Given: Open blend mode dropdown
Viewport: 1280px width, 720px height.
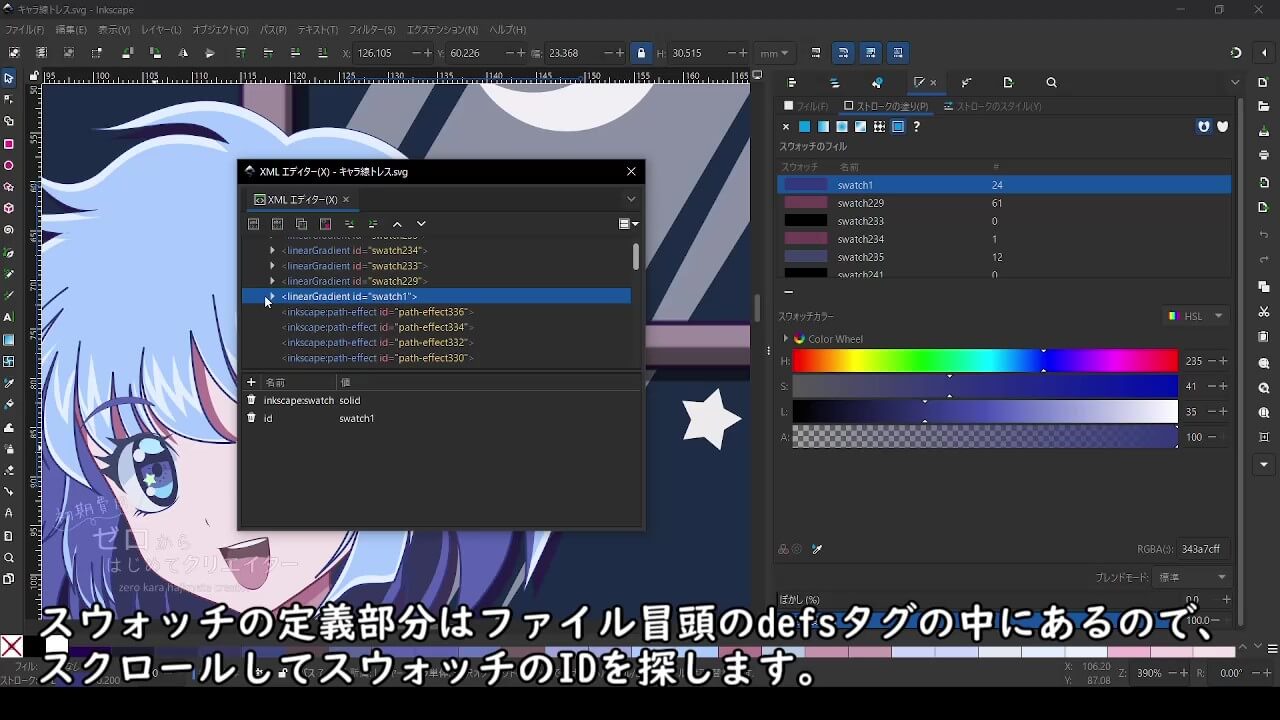Looking at the screenshot, I should (1193, 577).
